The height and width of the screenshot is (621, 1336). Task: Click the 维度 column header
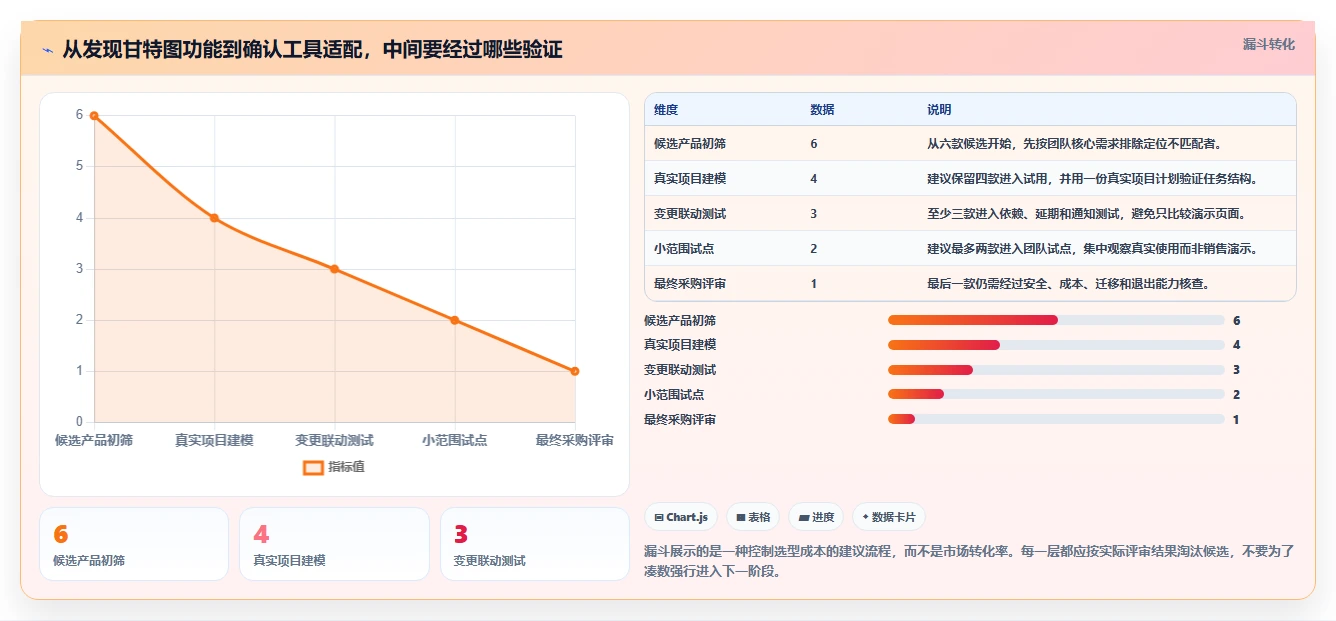pyautogui.click(x=666, y=110)
